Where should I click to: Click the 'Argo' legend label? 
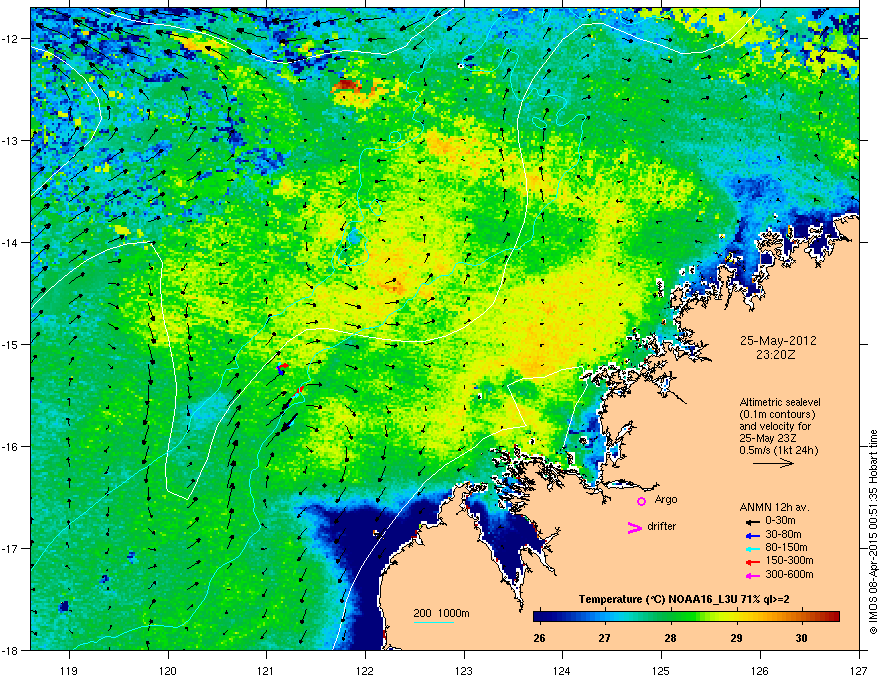(x=666, y=499)
